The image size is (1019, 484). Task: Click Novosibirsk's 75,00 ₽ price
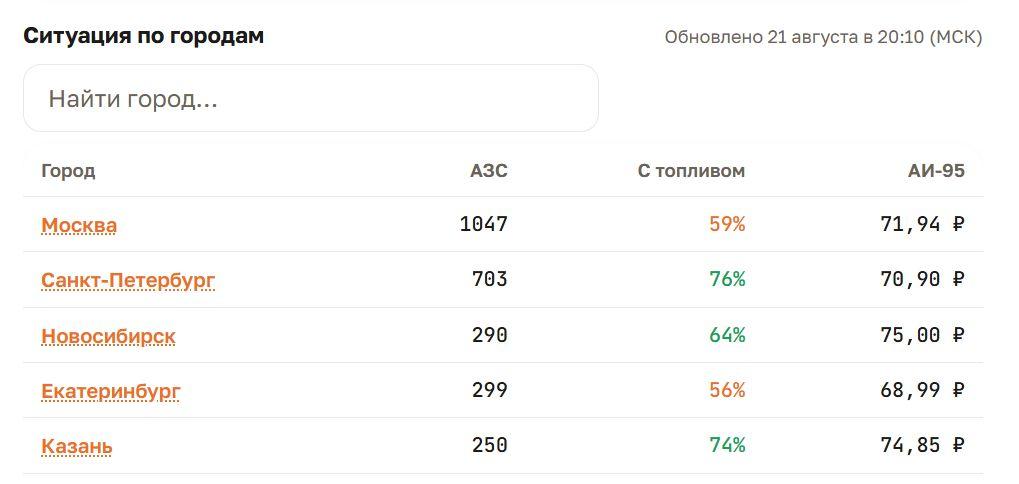tap(923, 335)
